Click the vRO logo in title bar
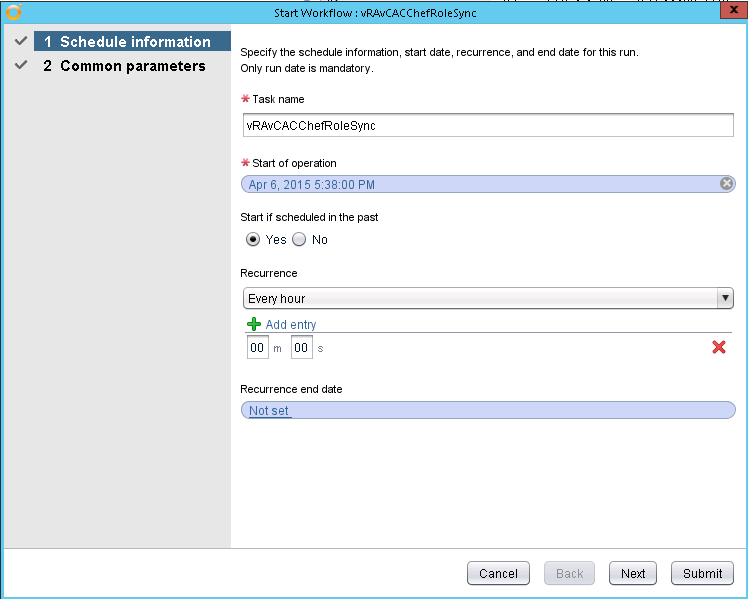 (x=13, y=12)
